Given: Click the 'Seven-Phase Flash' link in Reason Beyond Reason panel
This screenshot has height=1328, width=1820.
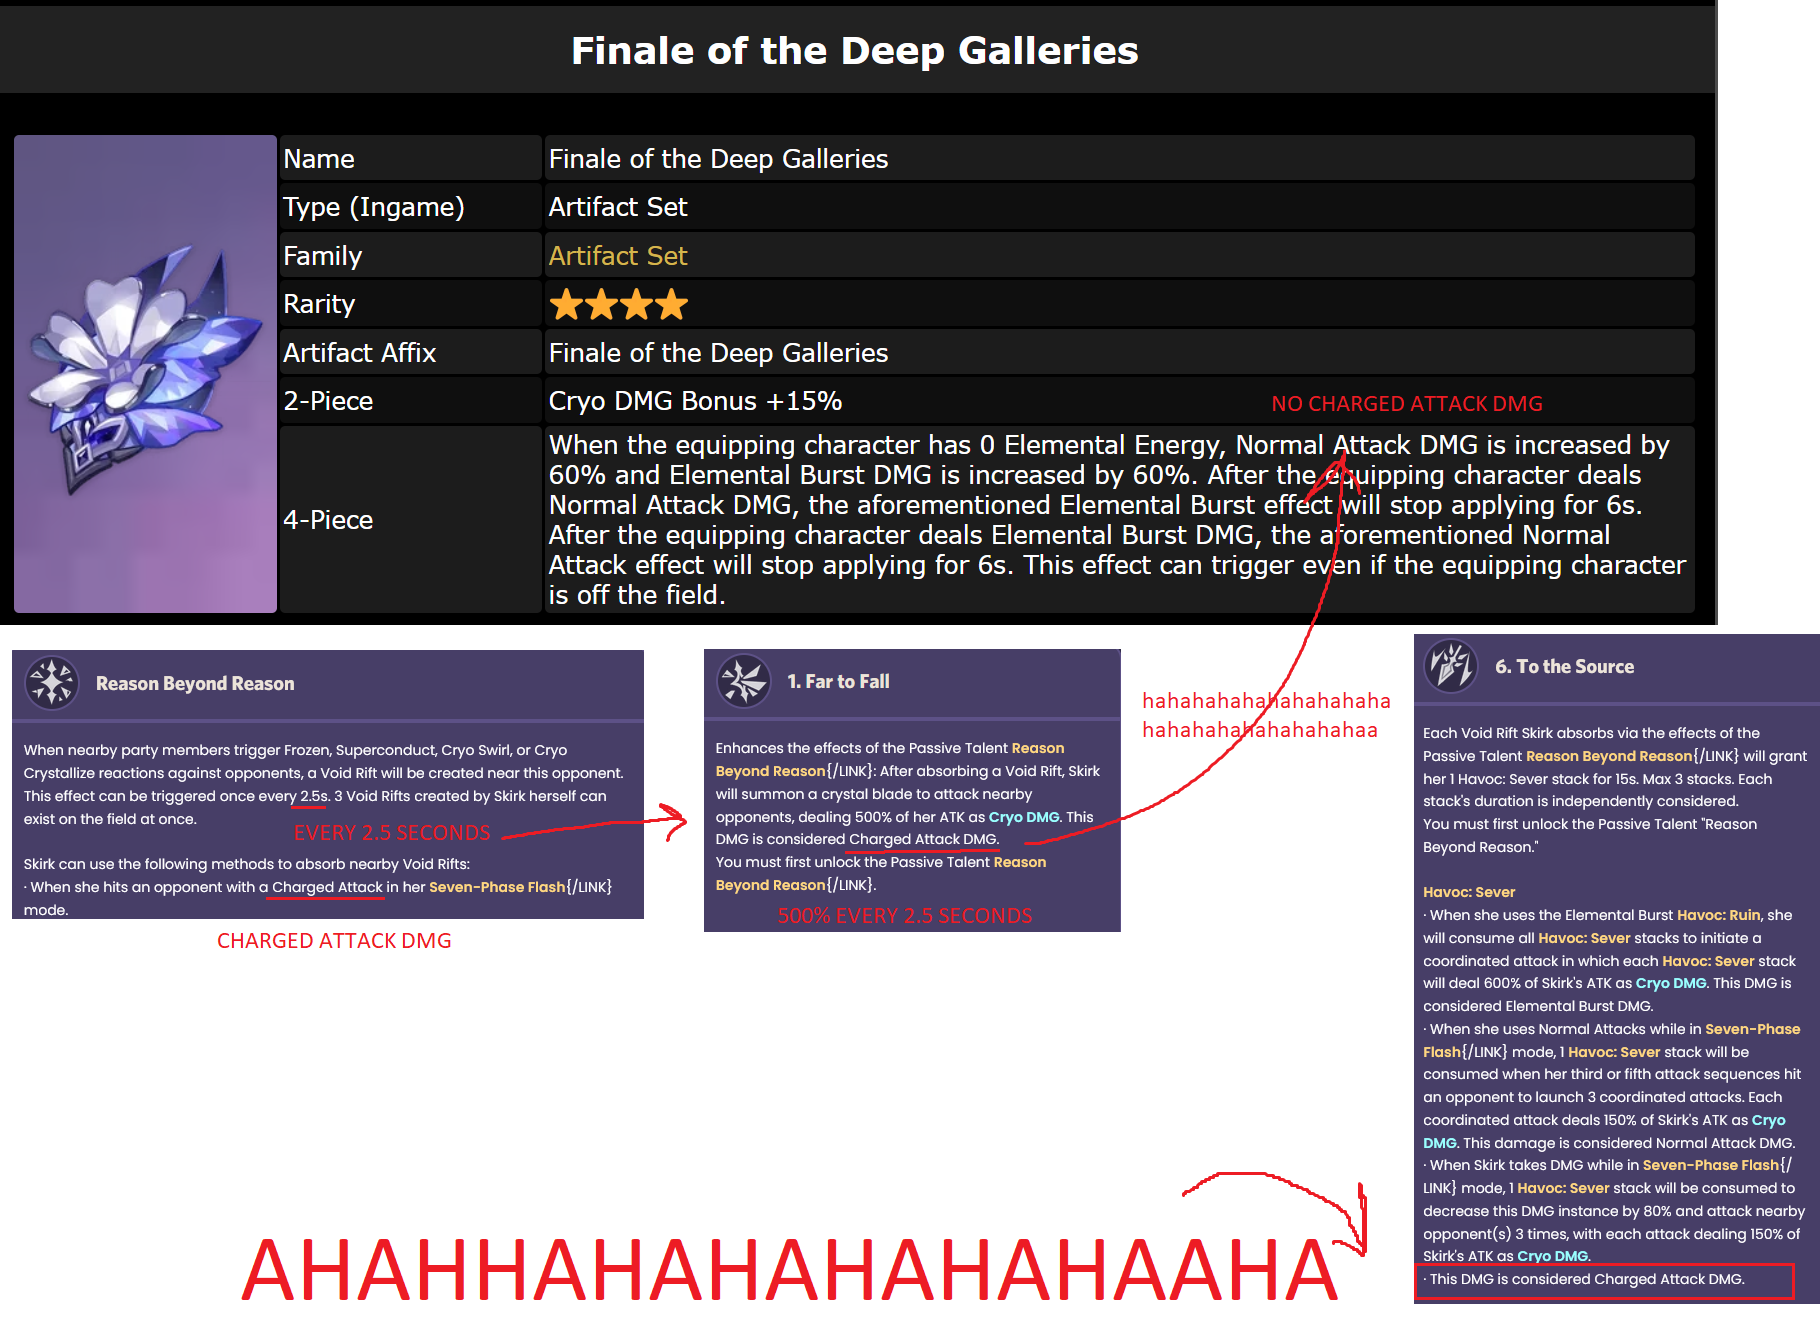Looking at the screenshot, I should [497, 887].
